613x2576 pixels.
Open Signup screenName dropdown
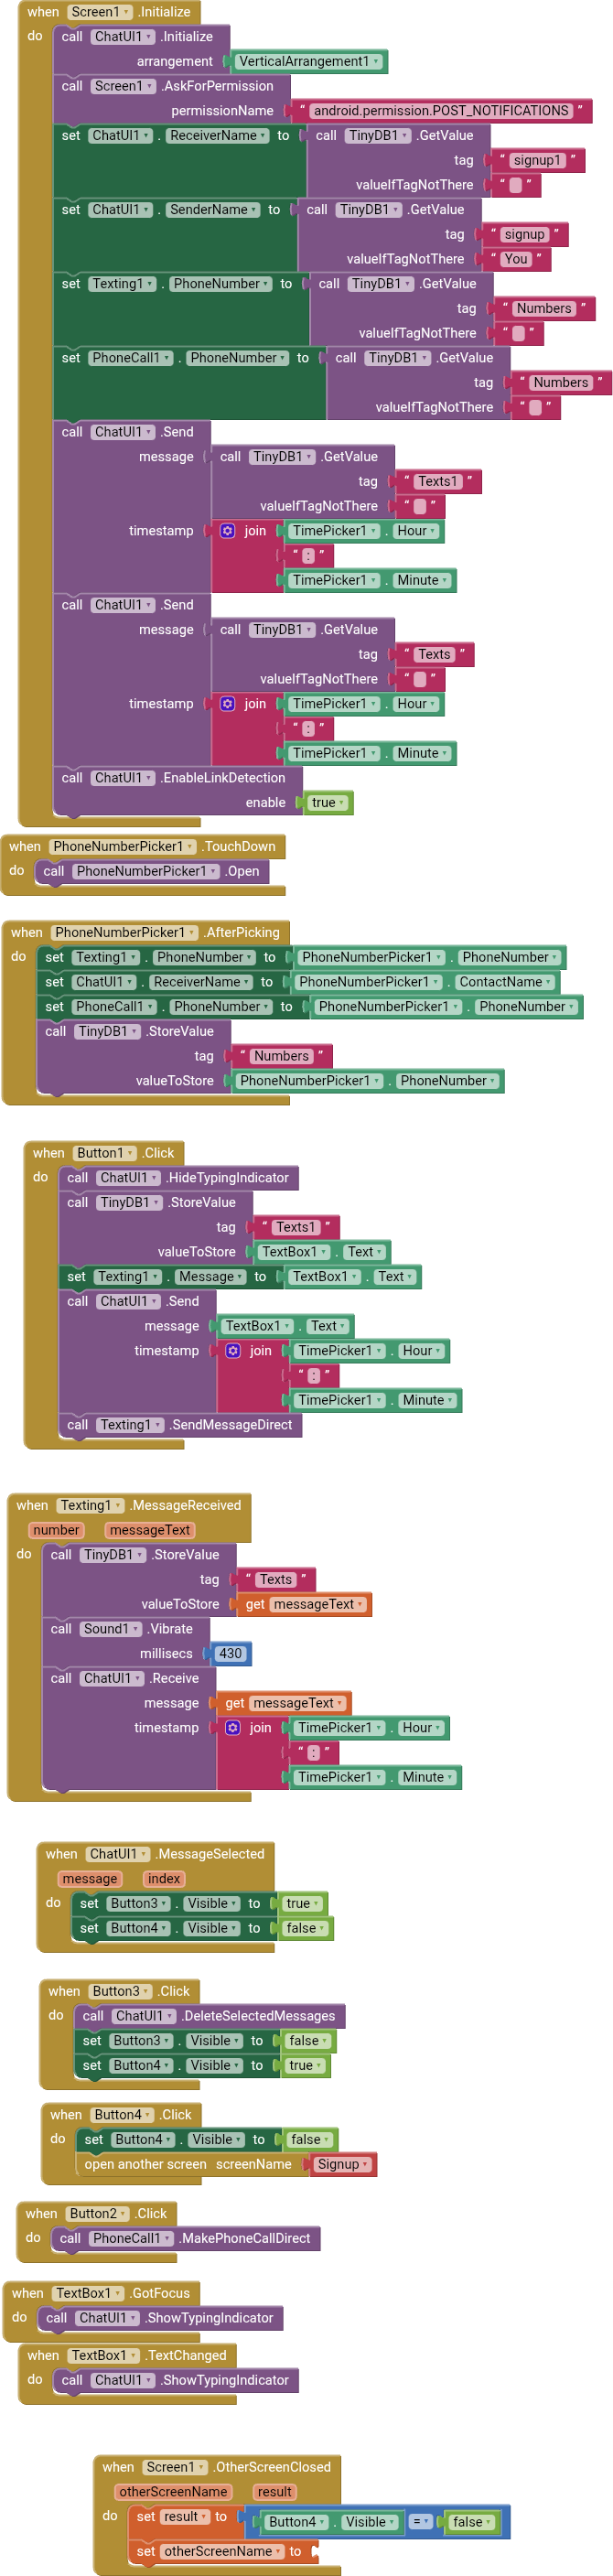click(343, 2164)
